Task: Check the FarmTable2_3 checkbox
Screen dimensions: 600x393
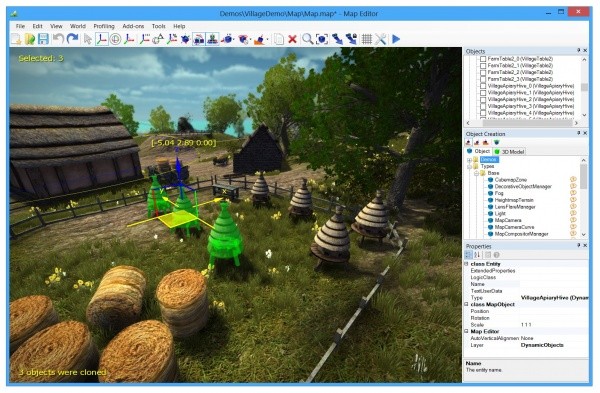Action: [x=483, y=79]
